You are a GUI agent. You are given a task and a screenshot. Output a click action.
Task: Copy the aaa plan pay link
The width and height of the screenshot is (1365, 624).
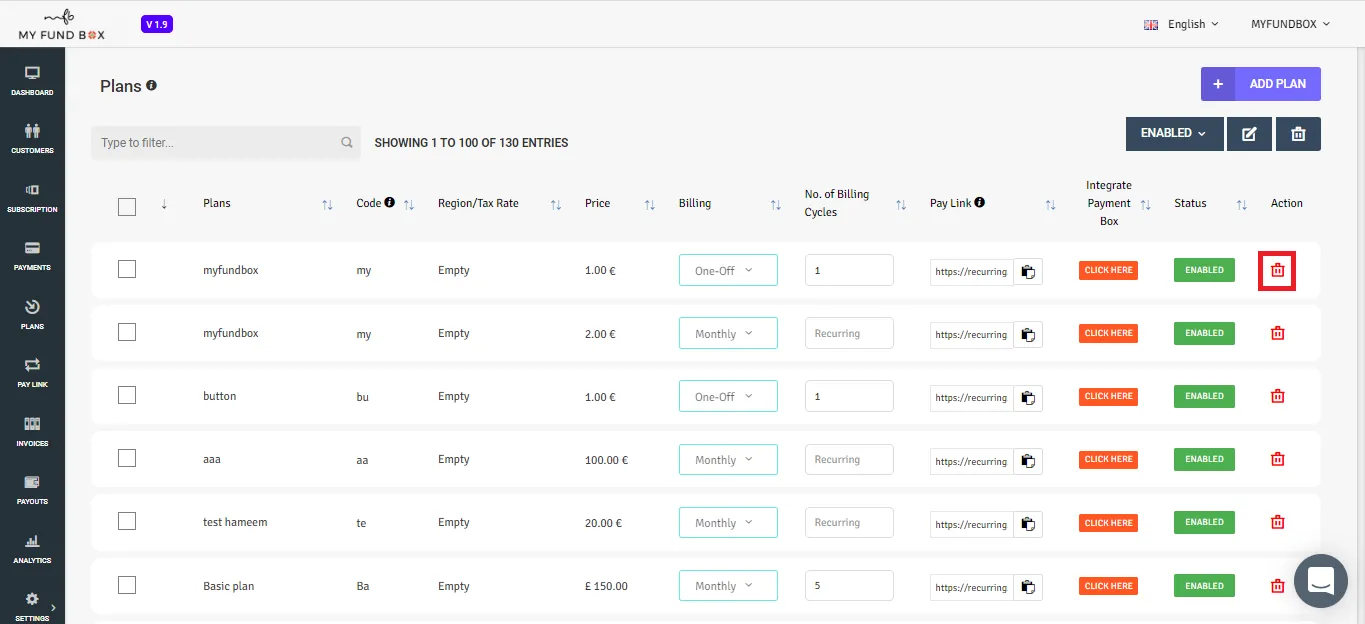[x=1028, y=461]
